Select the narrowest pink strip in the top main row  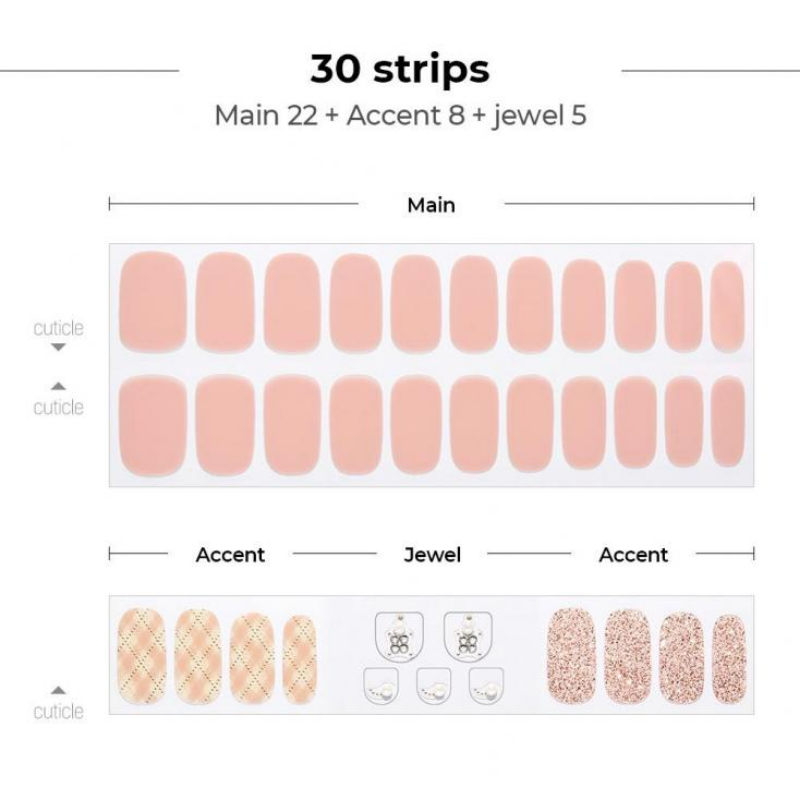pos(727,306)
